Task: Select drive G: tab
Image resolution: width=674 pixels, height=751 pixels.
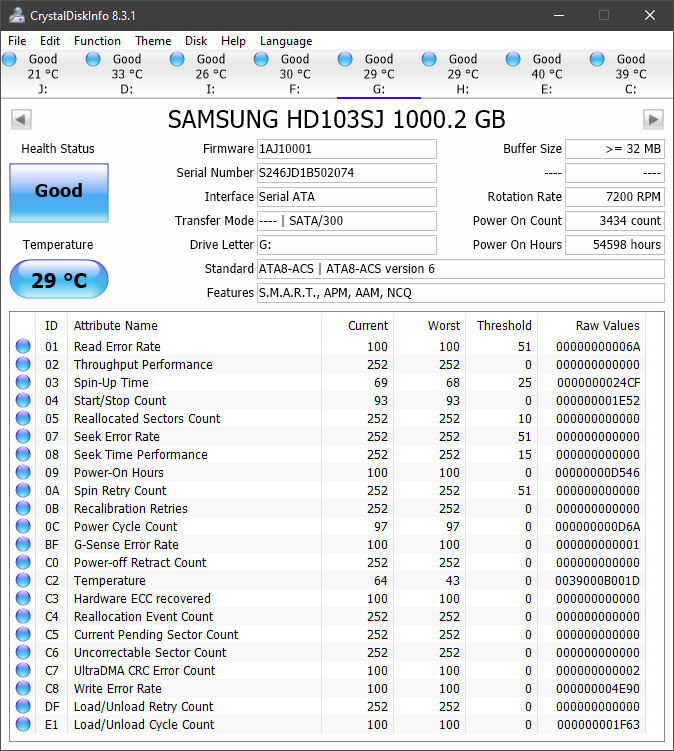Action: click(x=378, y=74)
